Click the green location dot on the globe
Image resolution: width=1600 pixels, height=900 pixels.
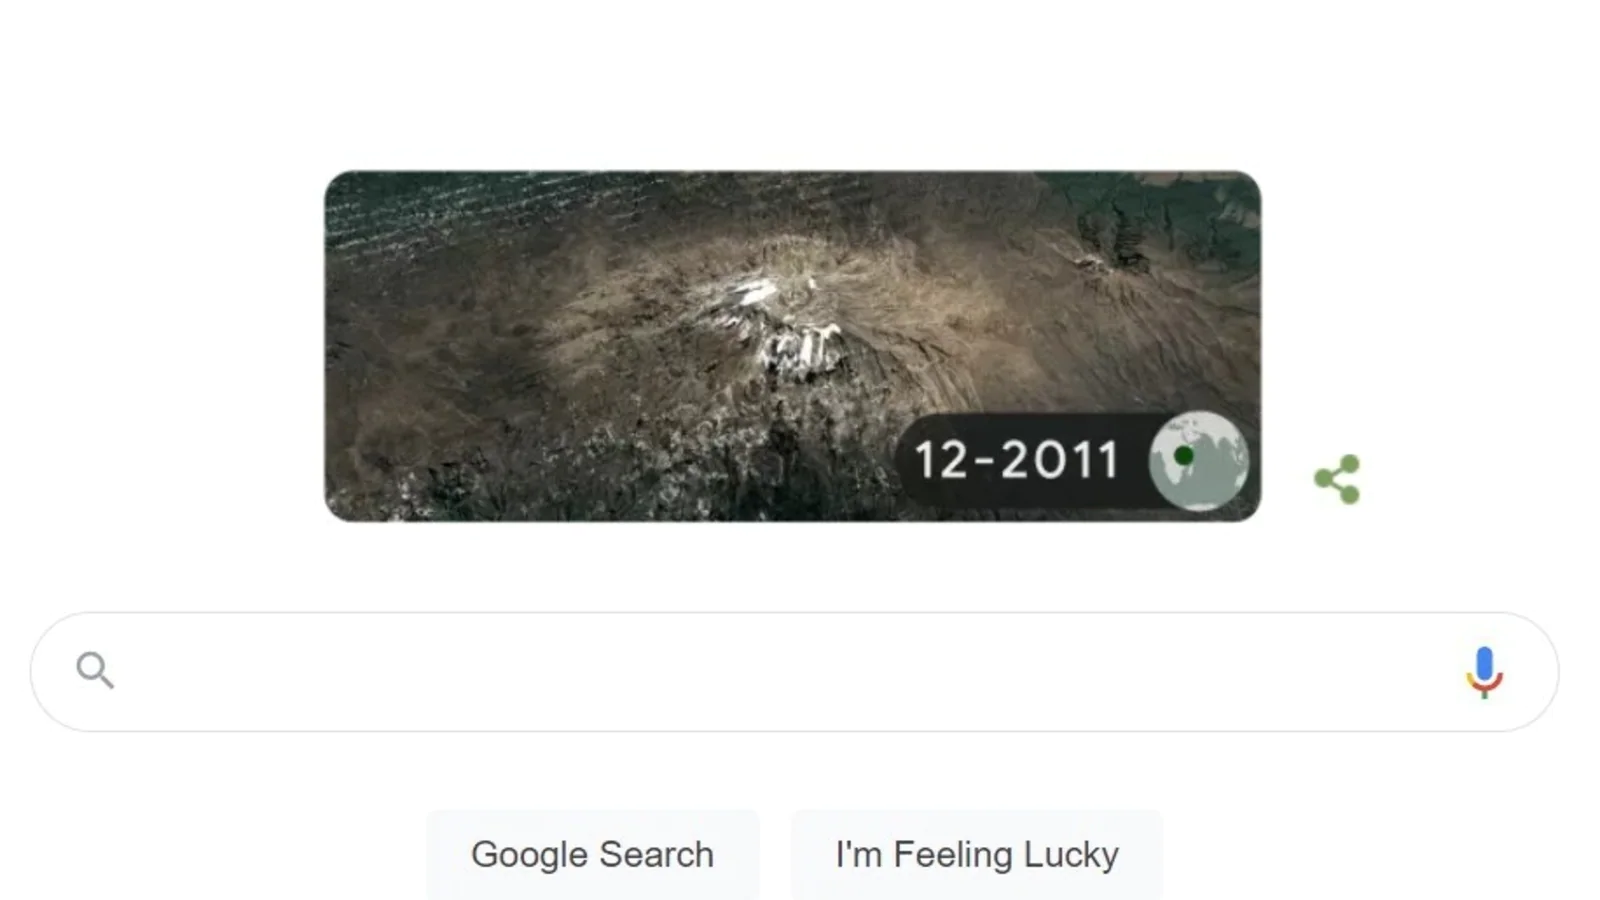click(1184, 456)
